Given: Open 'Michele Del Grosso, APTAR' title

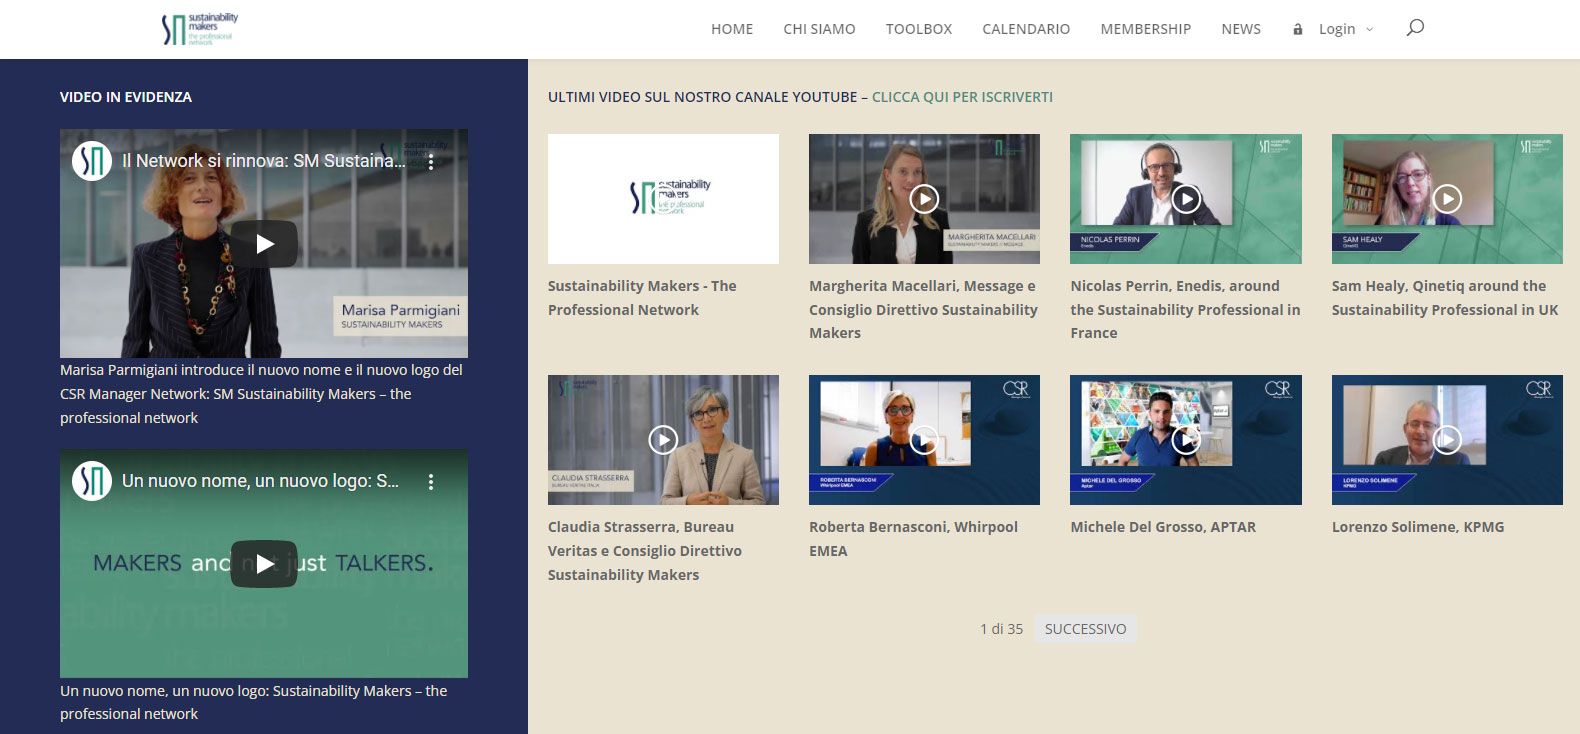Looking at the screenshot, I should [x=1163, y=527].
